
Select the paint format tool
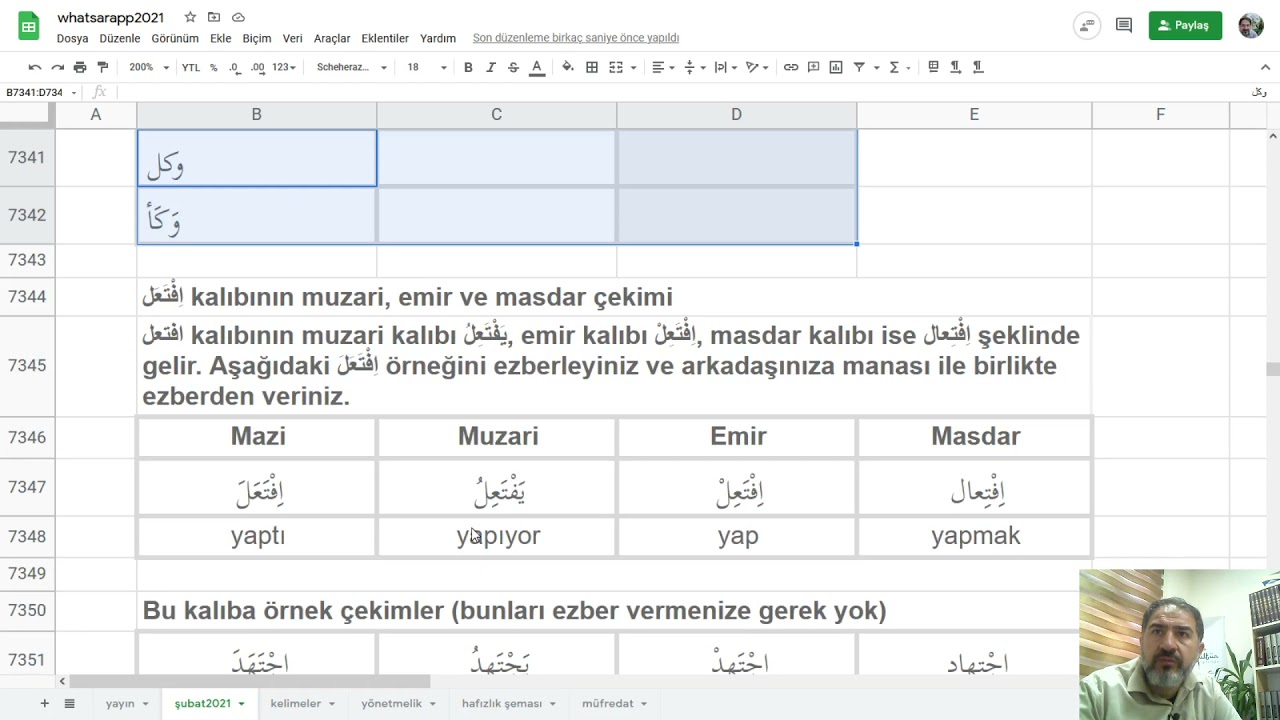(x=102, y=67)
